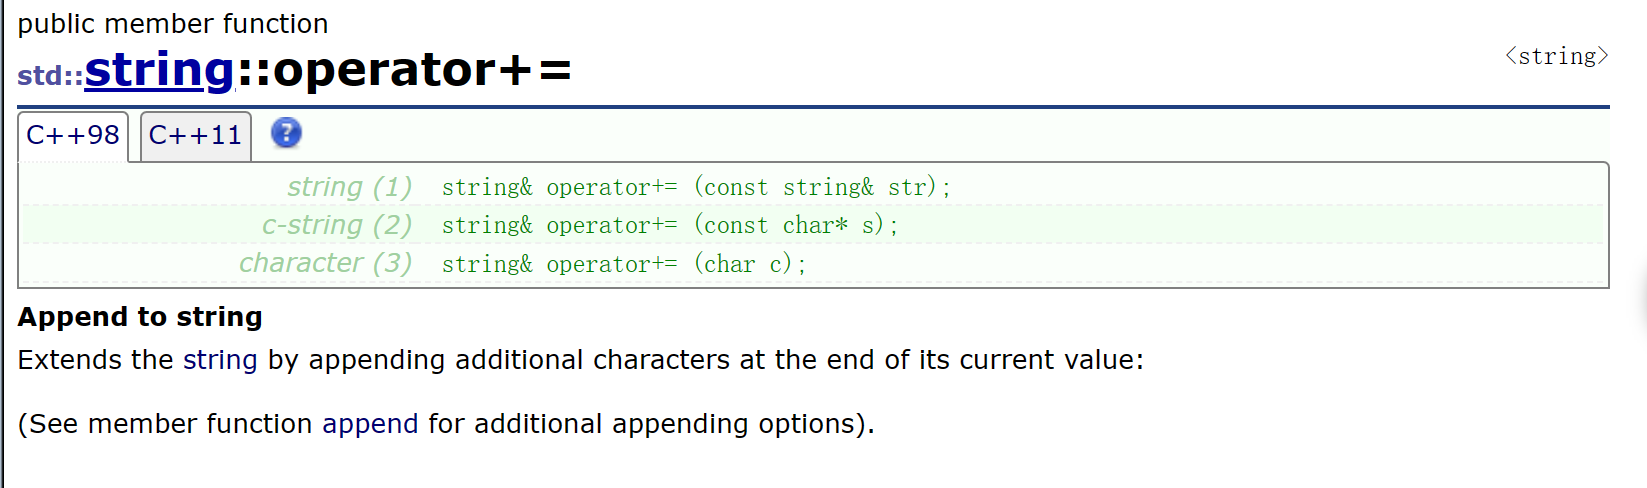Click the "public member function" caption
The height and width of the screenshot is (488, 1647).
coord(173,24)
